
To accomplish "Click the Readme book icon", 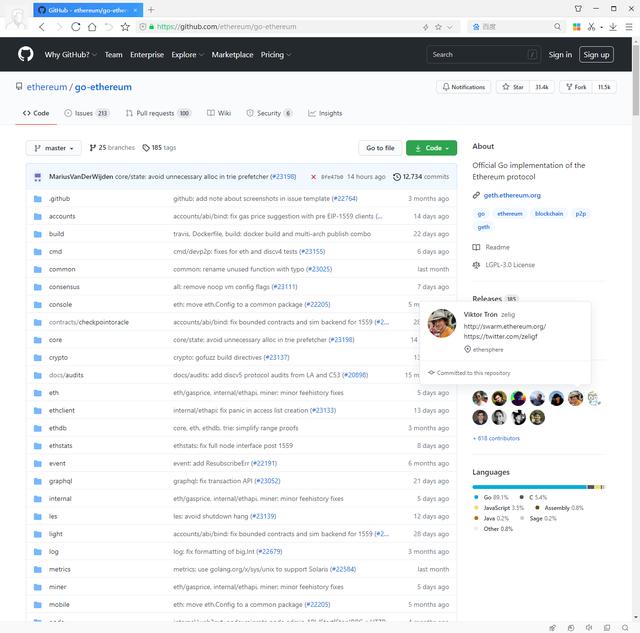I will (x=476, y=247).
